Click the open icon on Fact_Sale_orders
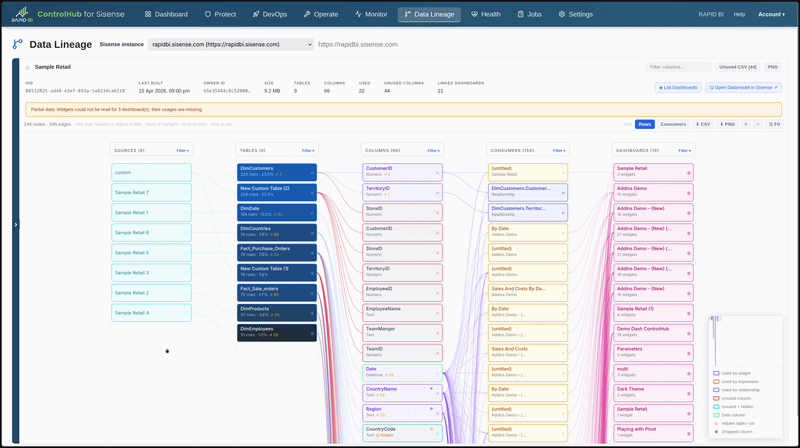The image size is (800, 448). tap(312, 293)
